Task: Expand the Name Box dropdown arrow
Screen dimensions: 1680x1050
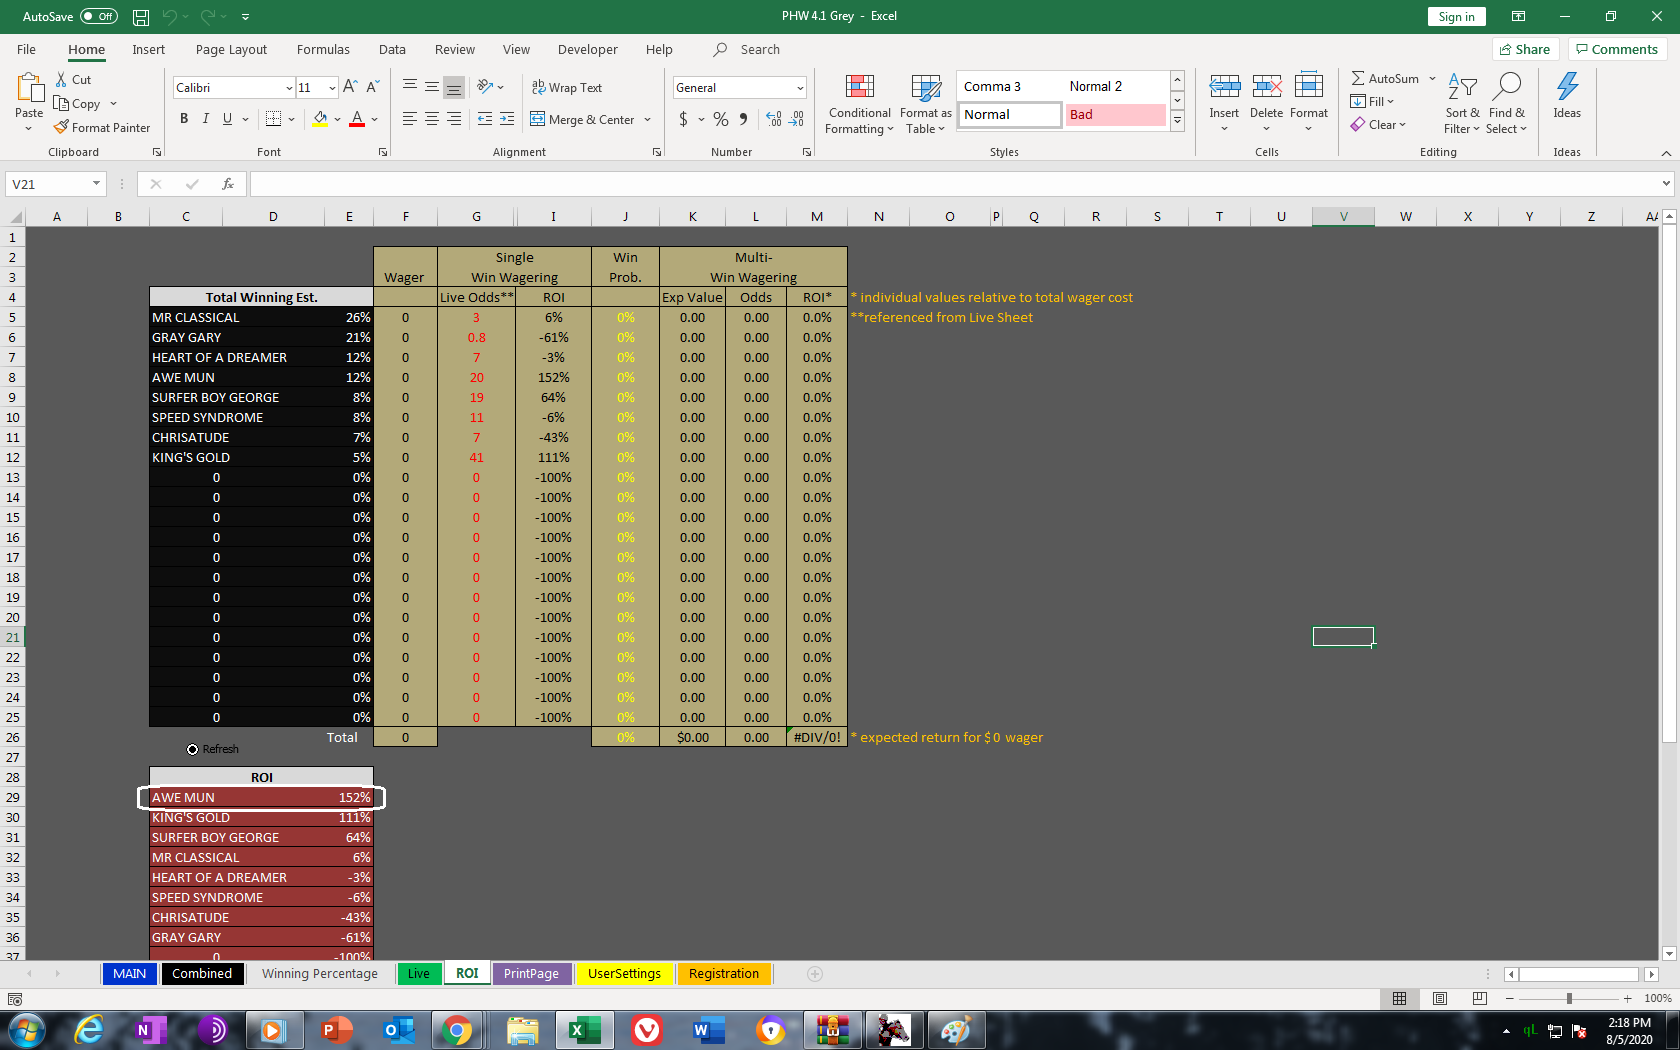Action: pyautogui.click(x=96, y=184)
